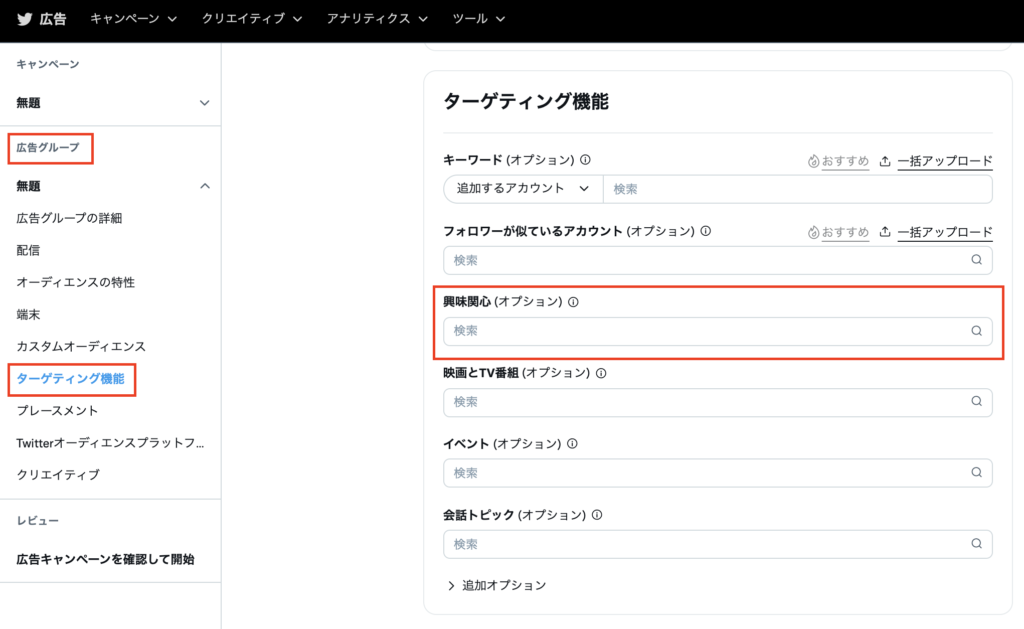Expand the 無題 campaign section
Image resolution: width=1024 pixels, height=629 pixels.
coord(205,103)
